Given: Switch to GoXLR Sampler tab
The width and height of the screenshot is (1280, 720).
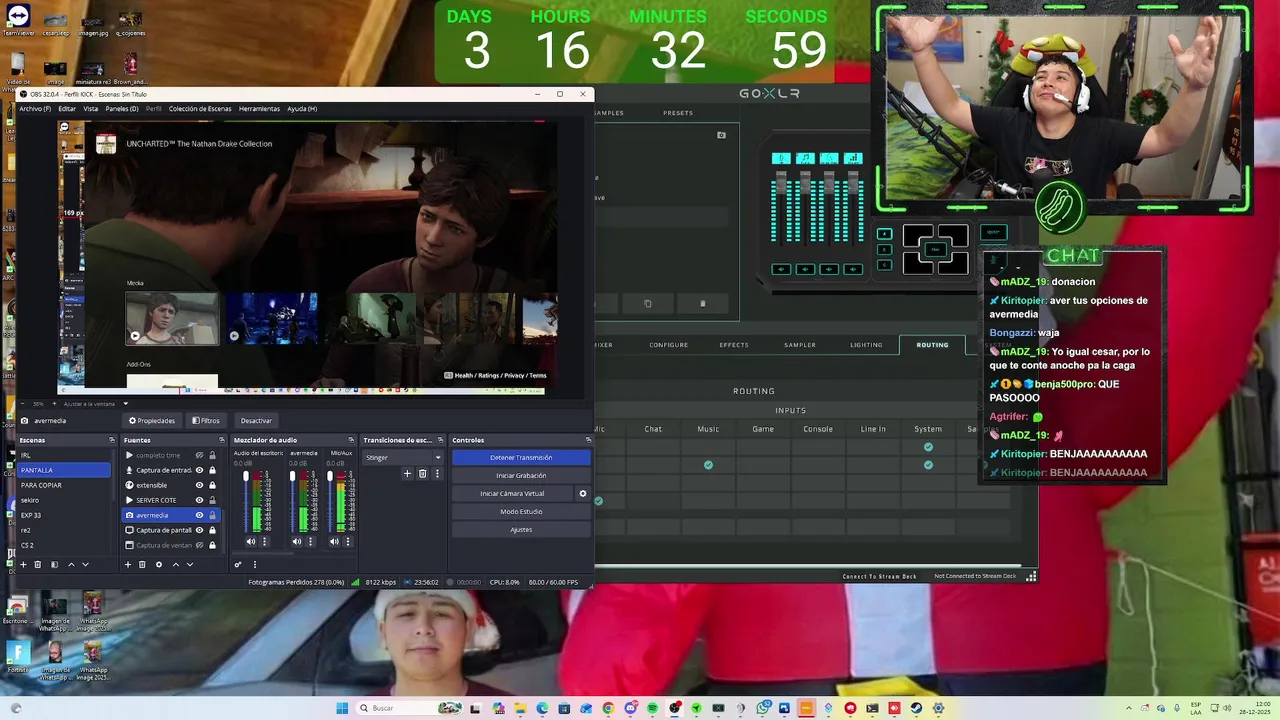Looking at the screenshot, I should 800,345.
